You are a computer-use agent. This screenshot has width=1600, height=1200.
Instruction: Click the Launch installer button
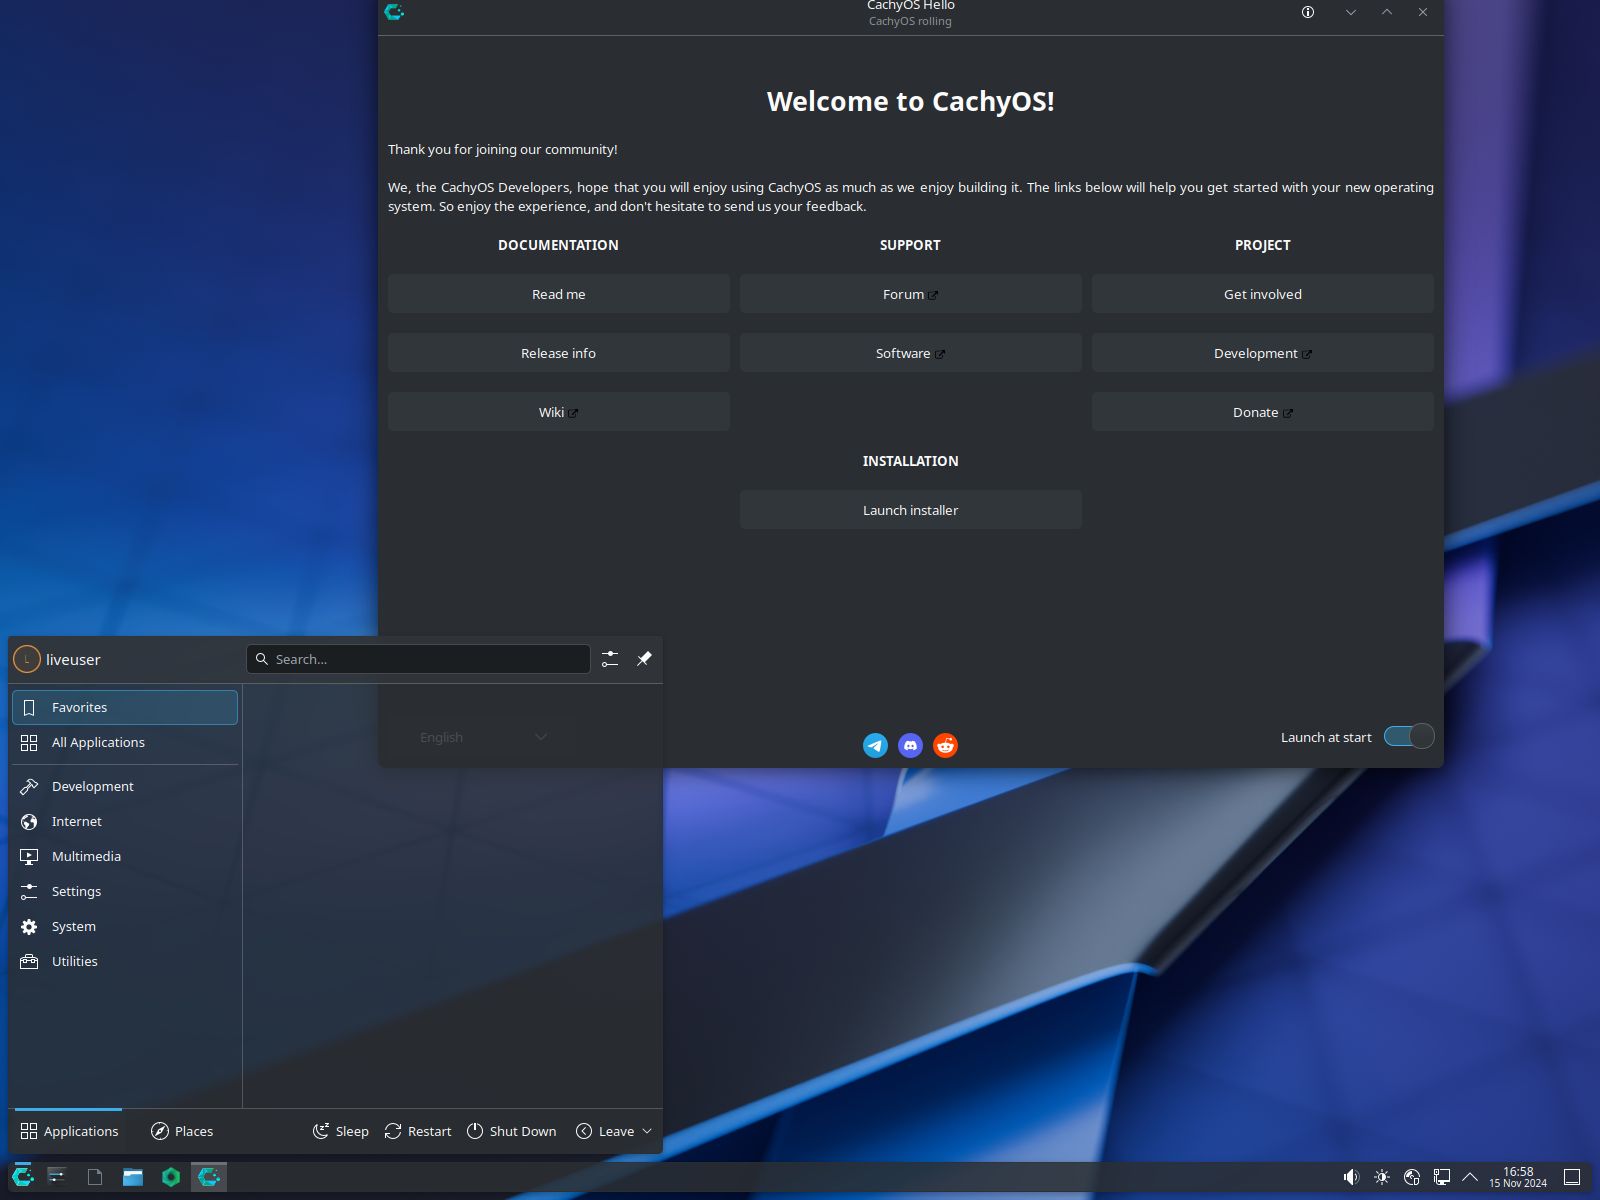[x=910, y=510]
